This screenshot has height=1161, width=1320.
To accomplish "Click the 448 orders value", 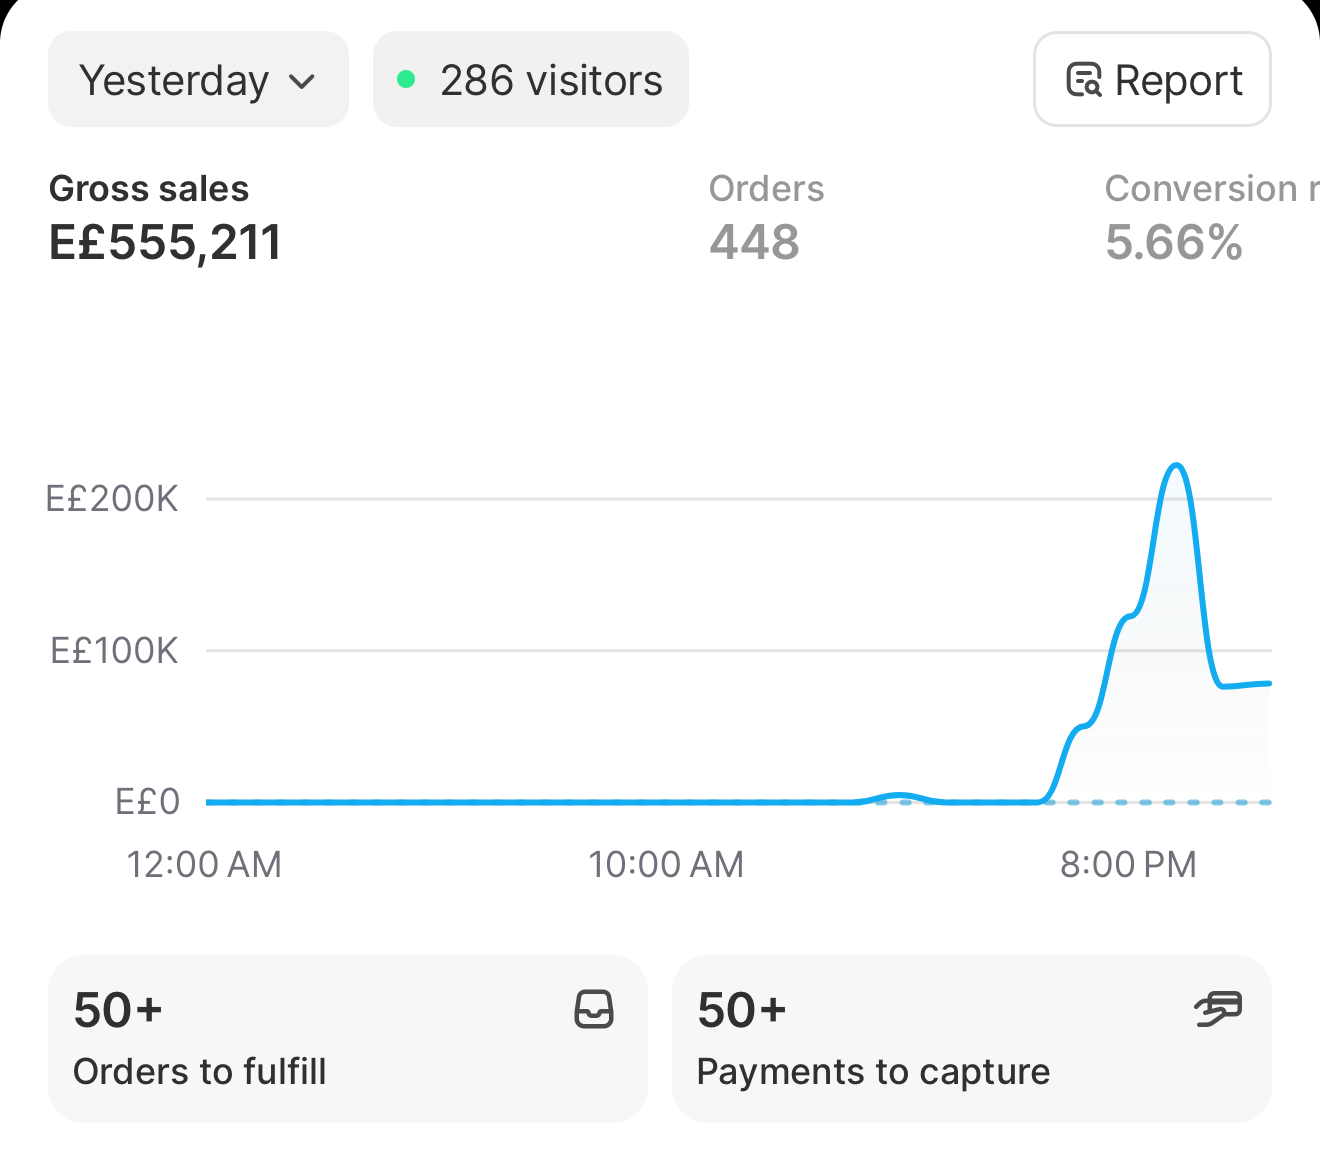I will click(754, 242).
